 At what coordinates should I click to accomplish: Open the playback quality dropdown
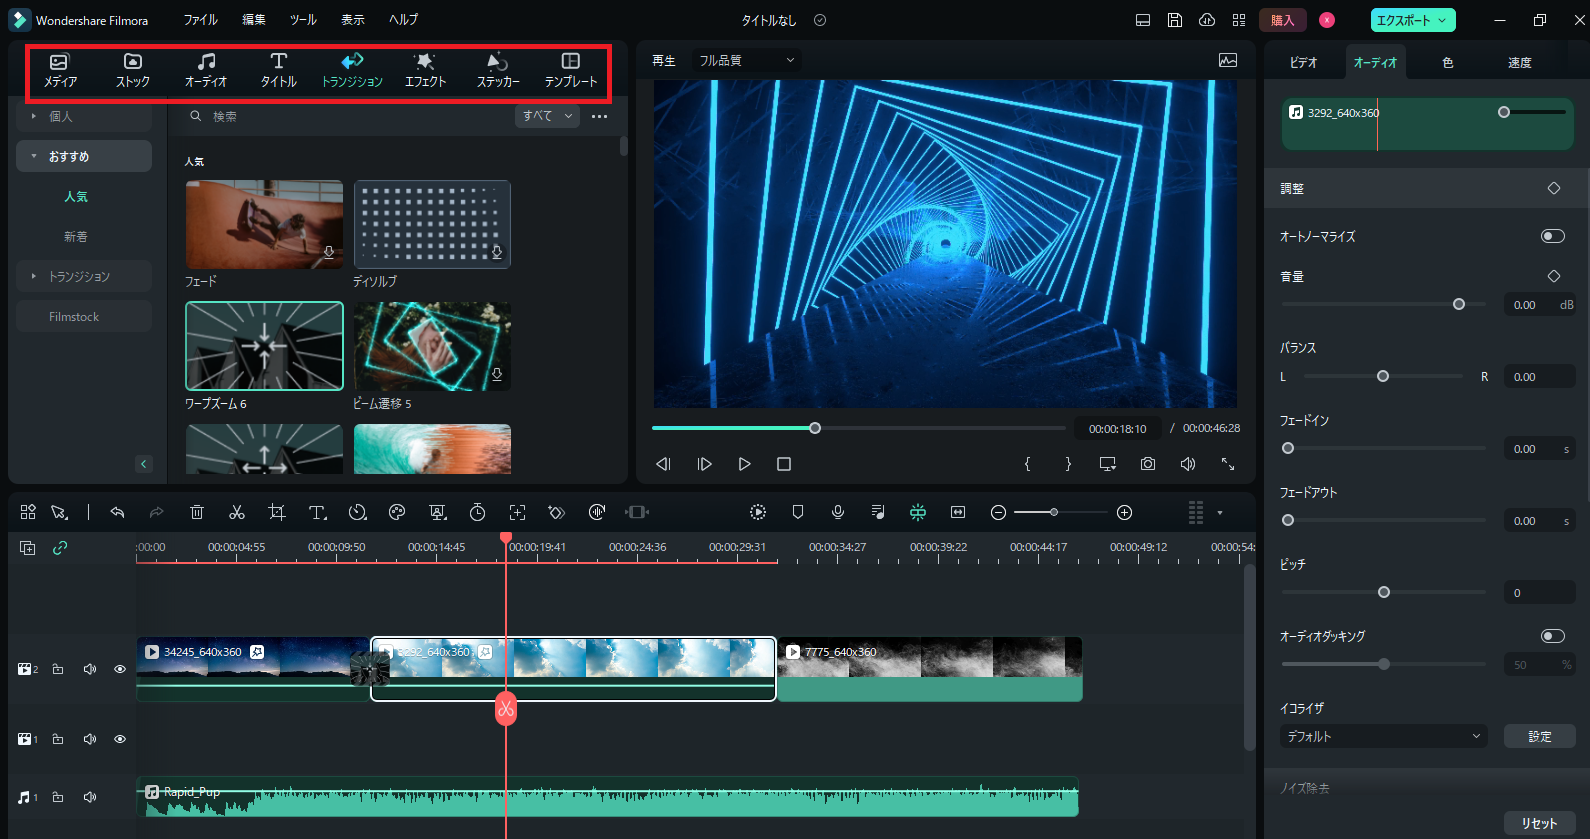pos(747,60)
